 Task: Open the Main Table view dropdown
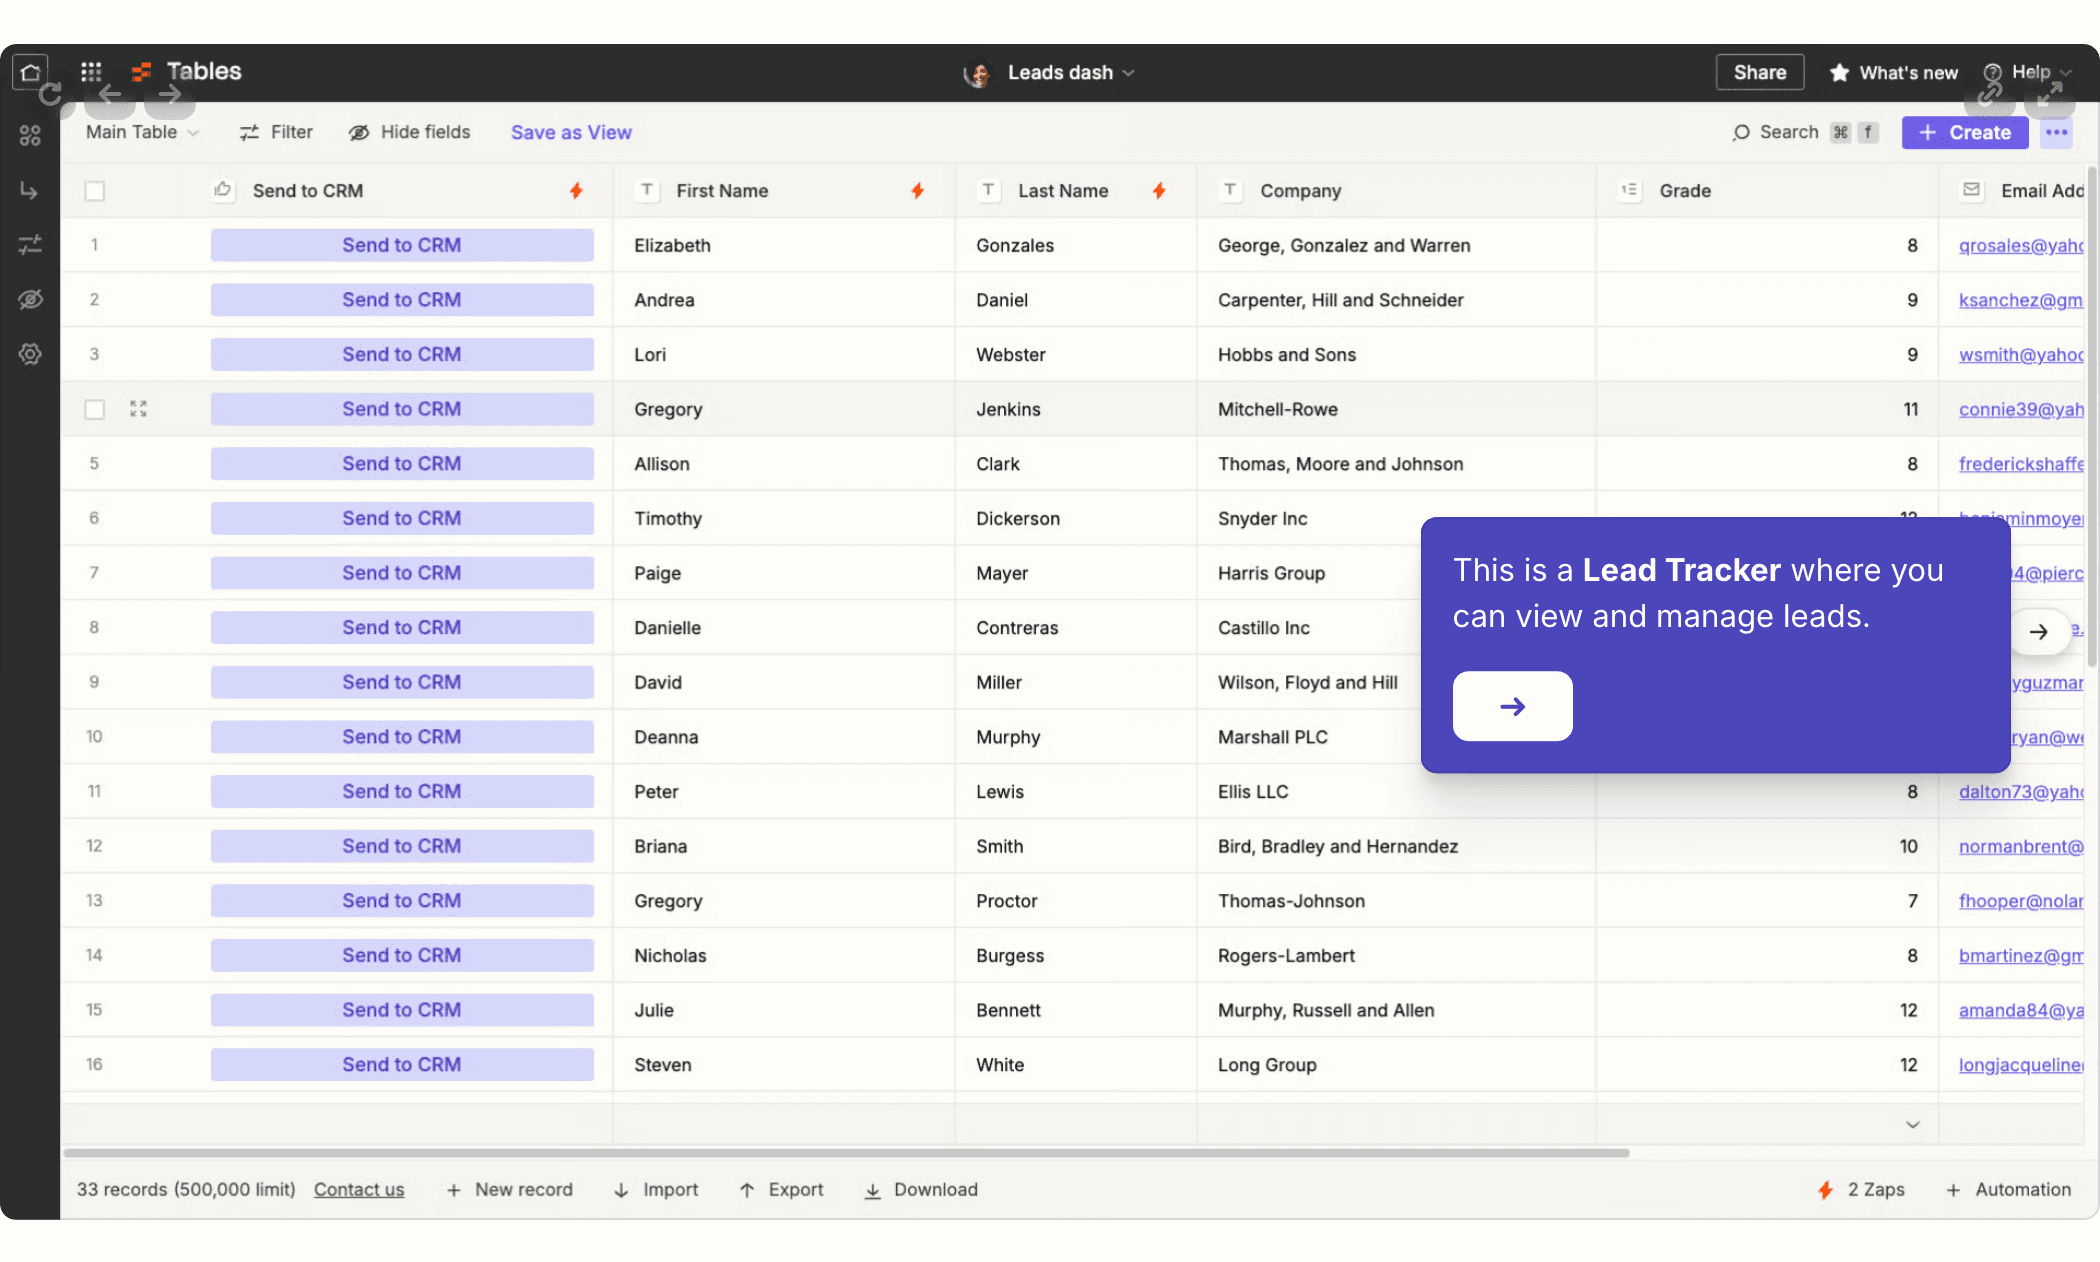coord(142,132)
